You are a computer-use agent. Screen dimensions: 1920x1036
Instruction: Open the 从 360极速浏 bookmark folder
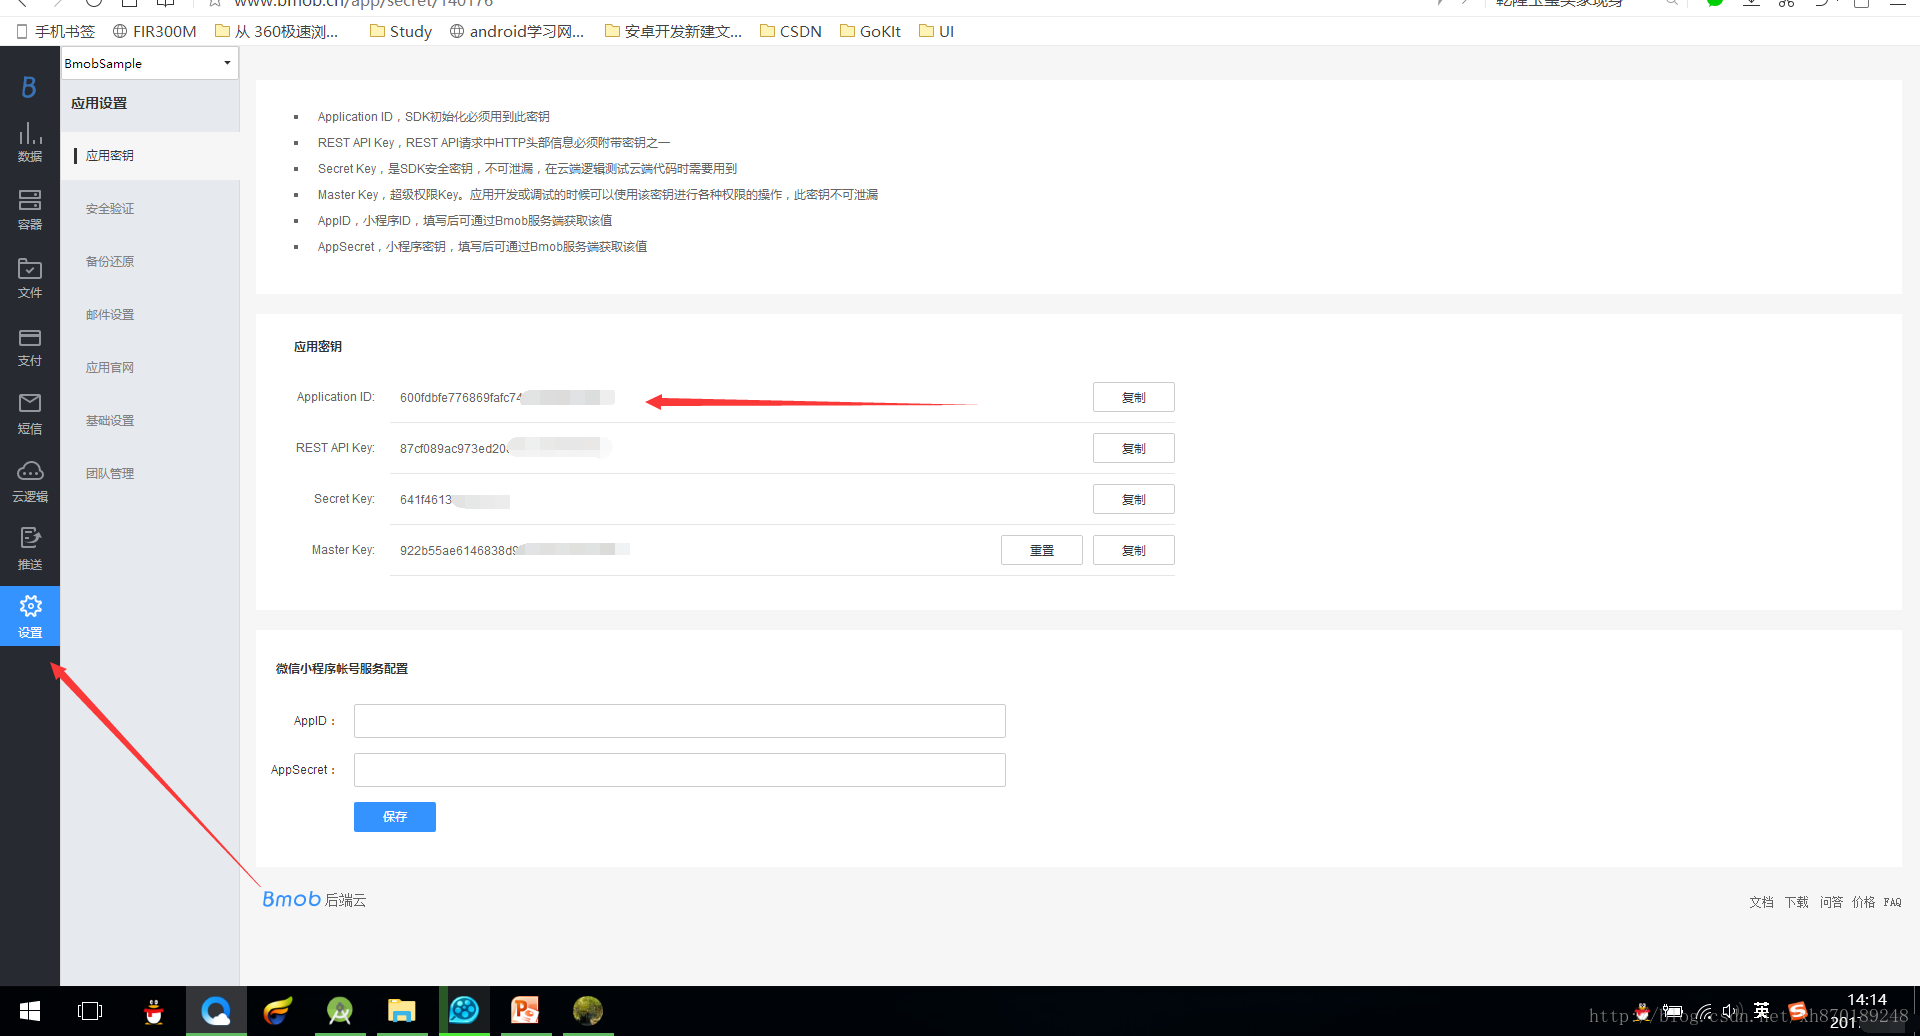pos(277,31)
